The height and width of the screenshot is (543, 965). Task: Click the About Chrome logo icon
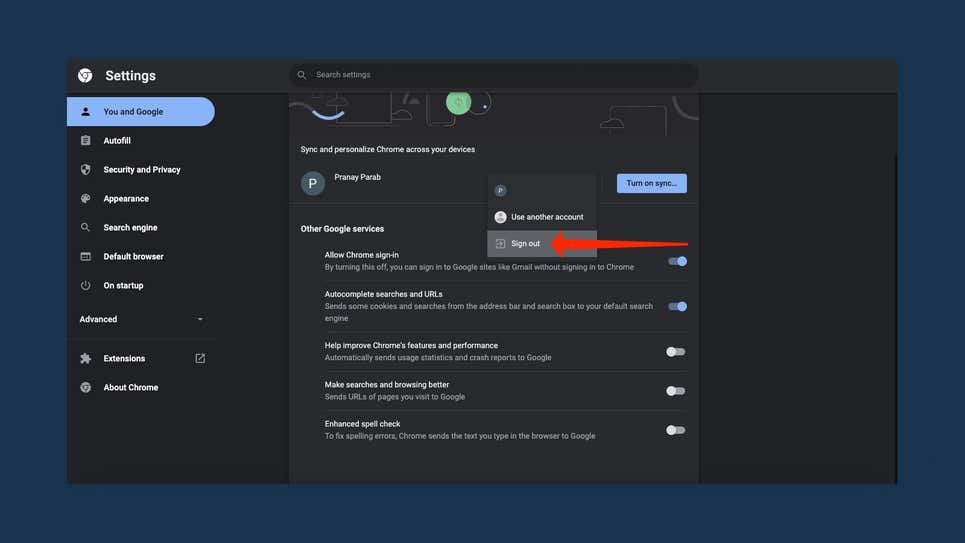pyautogui.click(x=86, y=388)
